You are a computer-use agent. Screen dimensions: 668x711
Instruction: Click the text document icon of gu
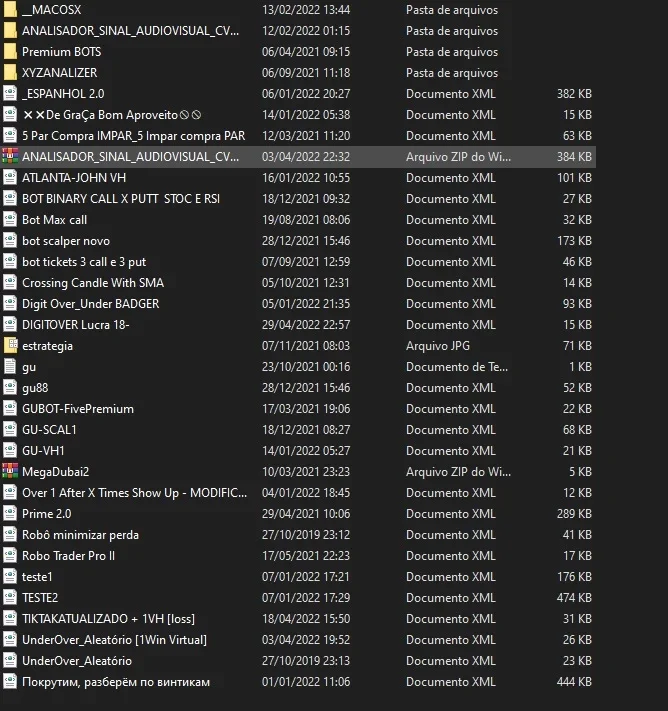[10, 366]
